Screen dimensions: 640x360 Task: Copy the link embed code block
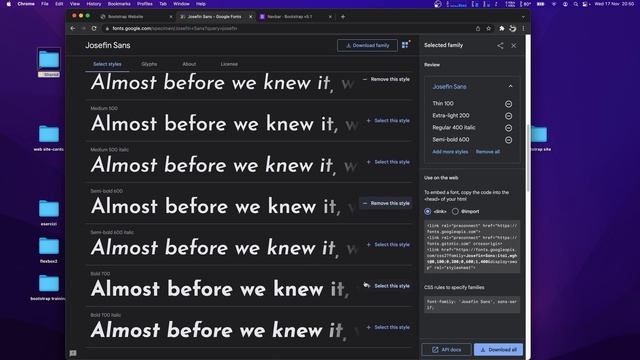click(x=472, y=247)
